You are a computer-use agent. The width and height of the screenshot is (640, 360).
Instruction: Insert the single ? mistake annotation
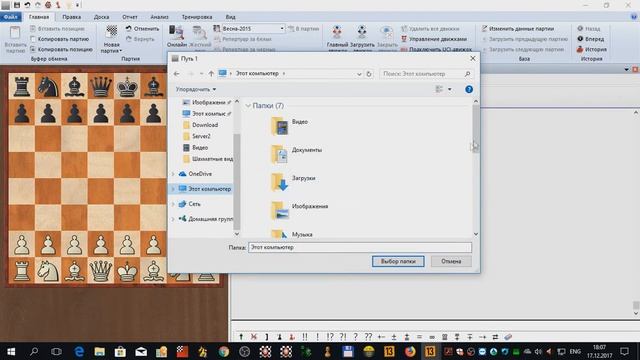tap(356, 337)
